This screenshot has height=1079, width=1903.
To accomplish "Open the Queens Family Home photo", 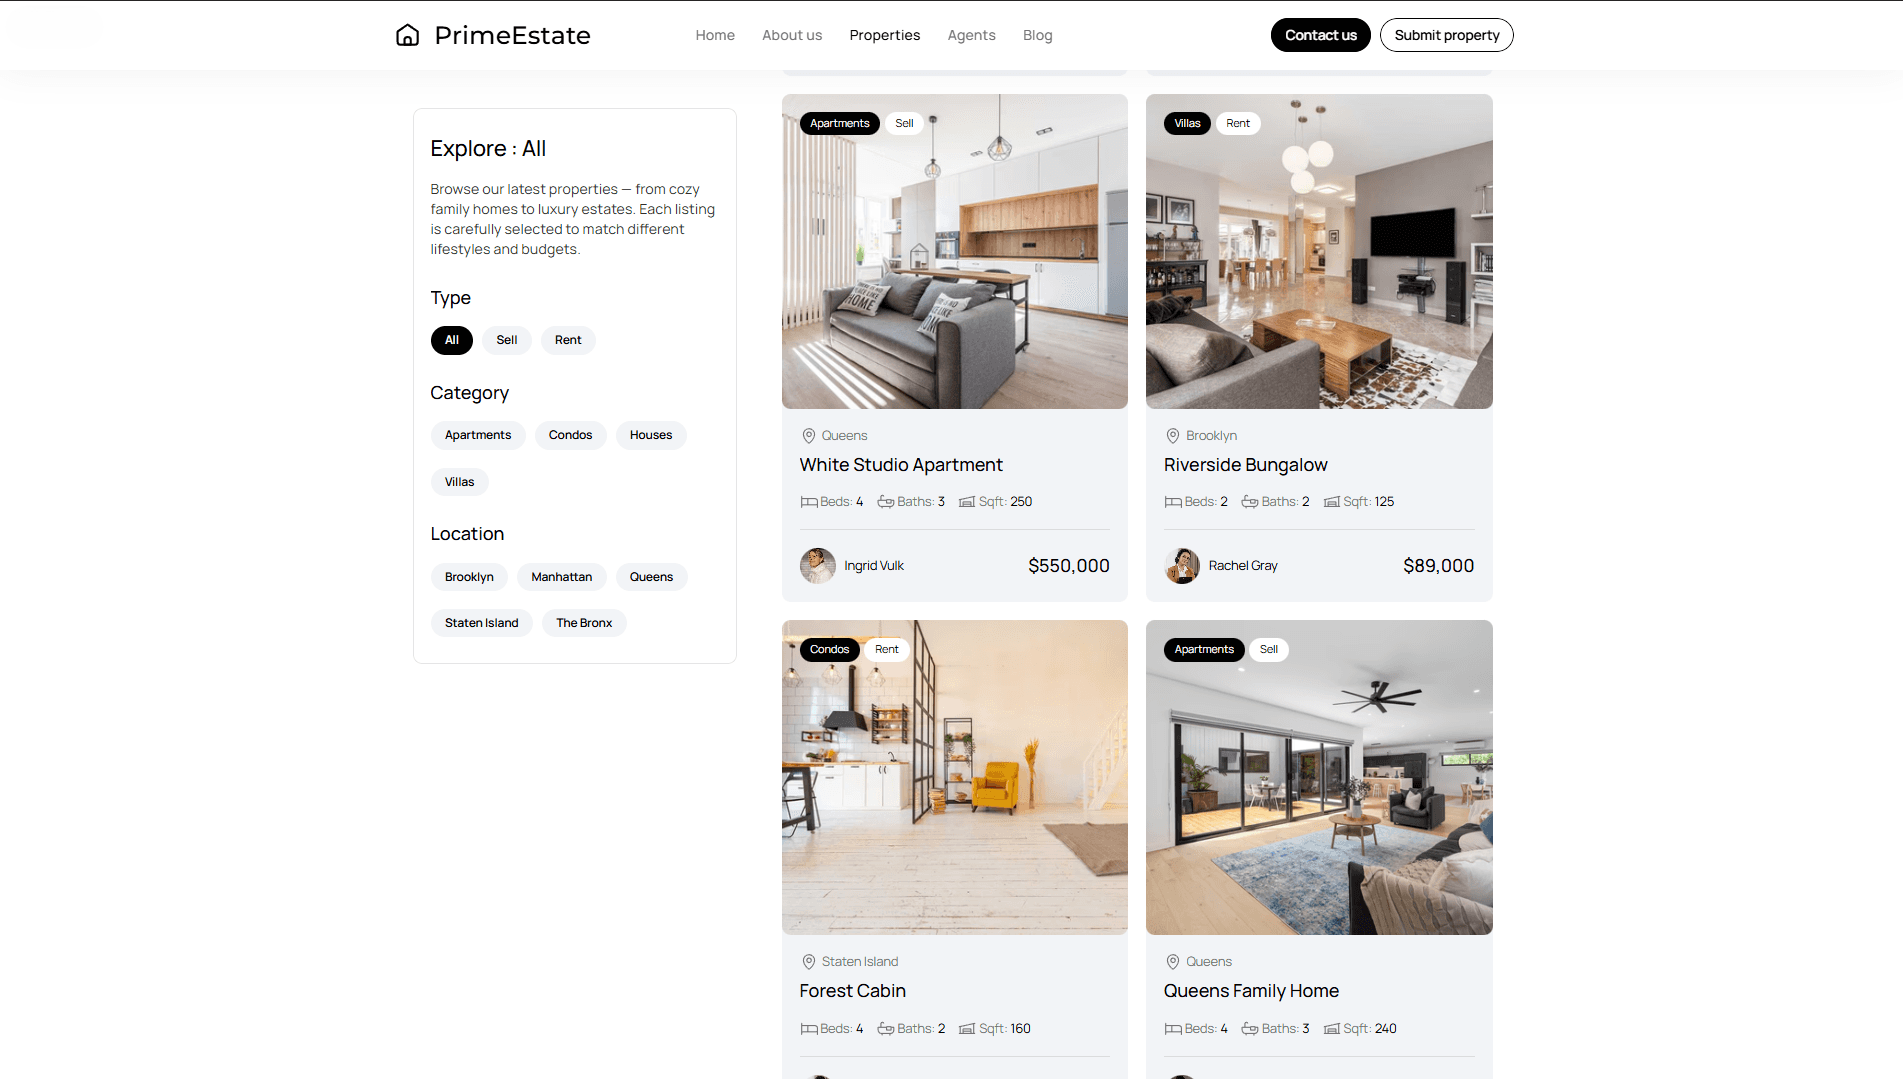I will click(1318, 777).
